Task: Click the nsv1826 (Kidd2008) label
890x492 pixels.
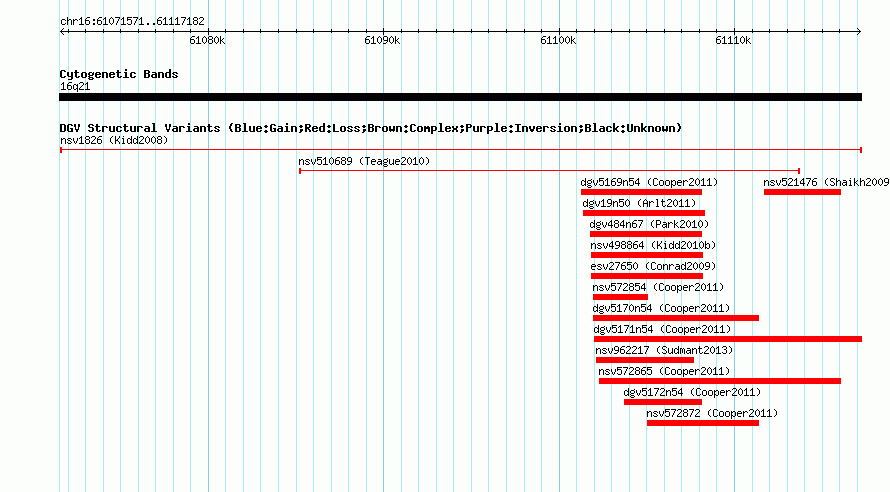Action: 114,141
